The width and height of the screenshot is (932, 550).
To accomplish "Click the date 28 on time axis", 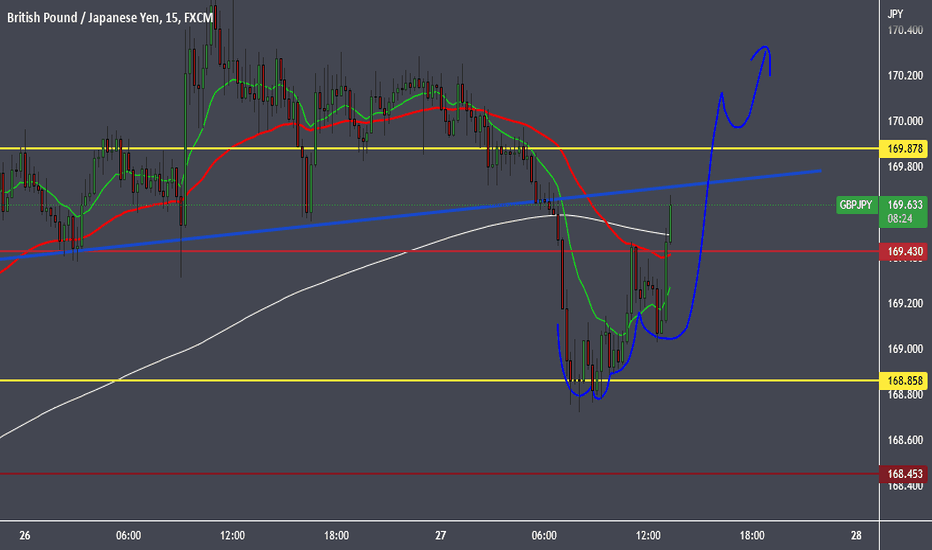I will pyautogui.click(x=856, y=536).
